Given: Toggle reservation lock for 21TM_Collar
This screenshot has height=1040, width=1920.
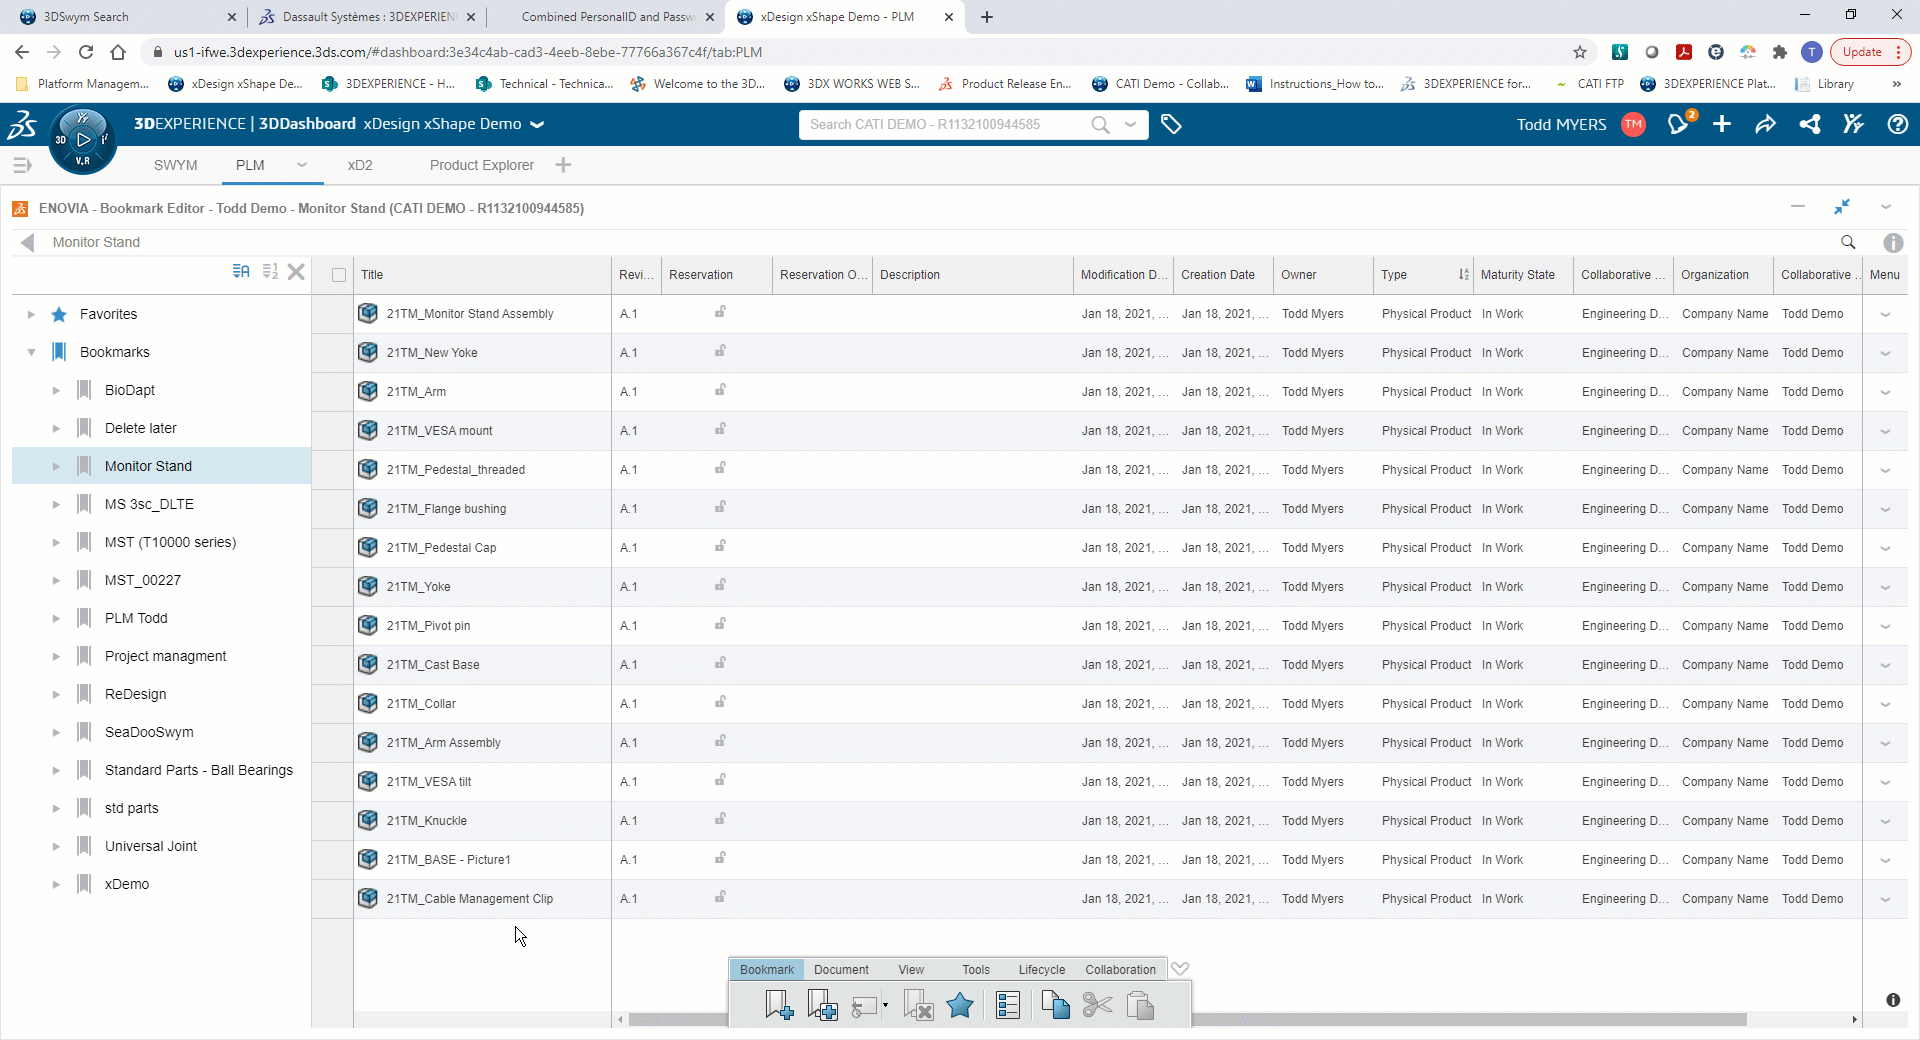Looking at the screenshot, I should pyautogui.click(x=720, y=702).
